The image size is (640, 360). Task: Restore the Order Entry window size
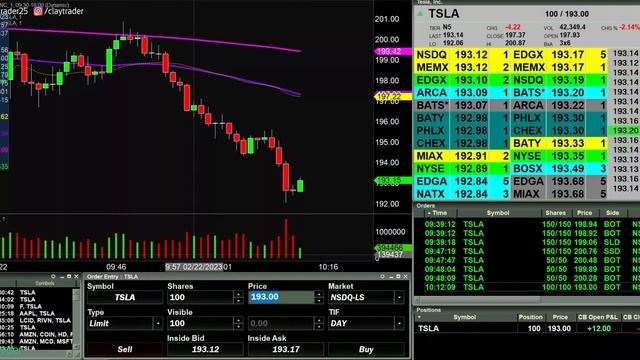pyautogui.click(x=398, y=276)
